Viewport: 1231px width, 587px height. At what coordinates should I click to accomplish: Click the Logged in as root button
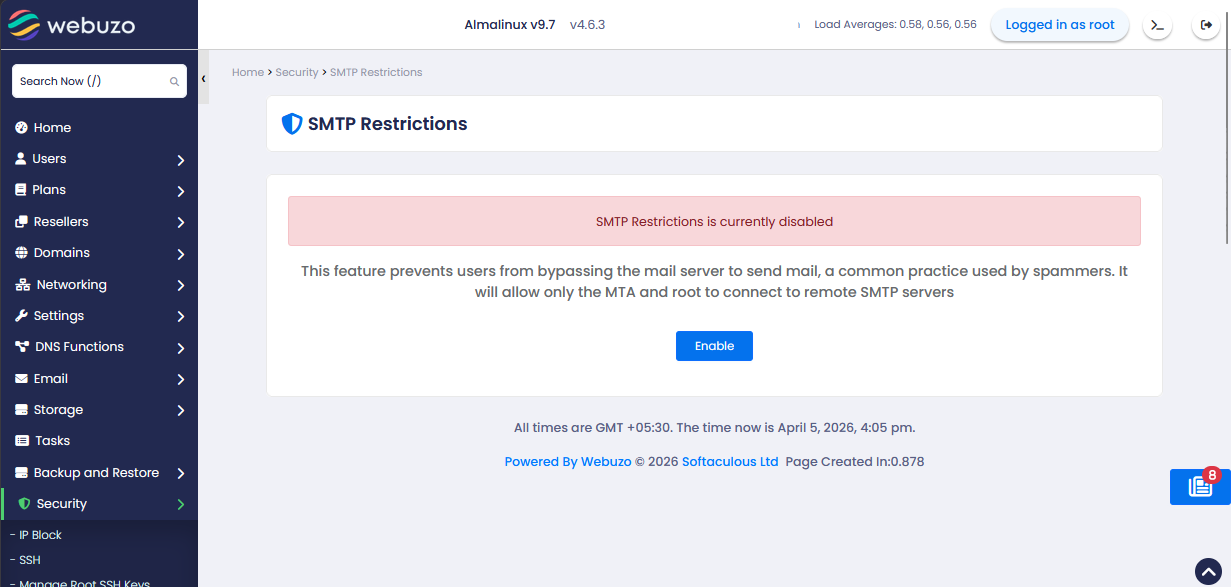pyautogui.click(x=1060, y=25)
